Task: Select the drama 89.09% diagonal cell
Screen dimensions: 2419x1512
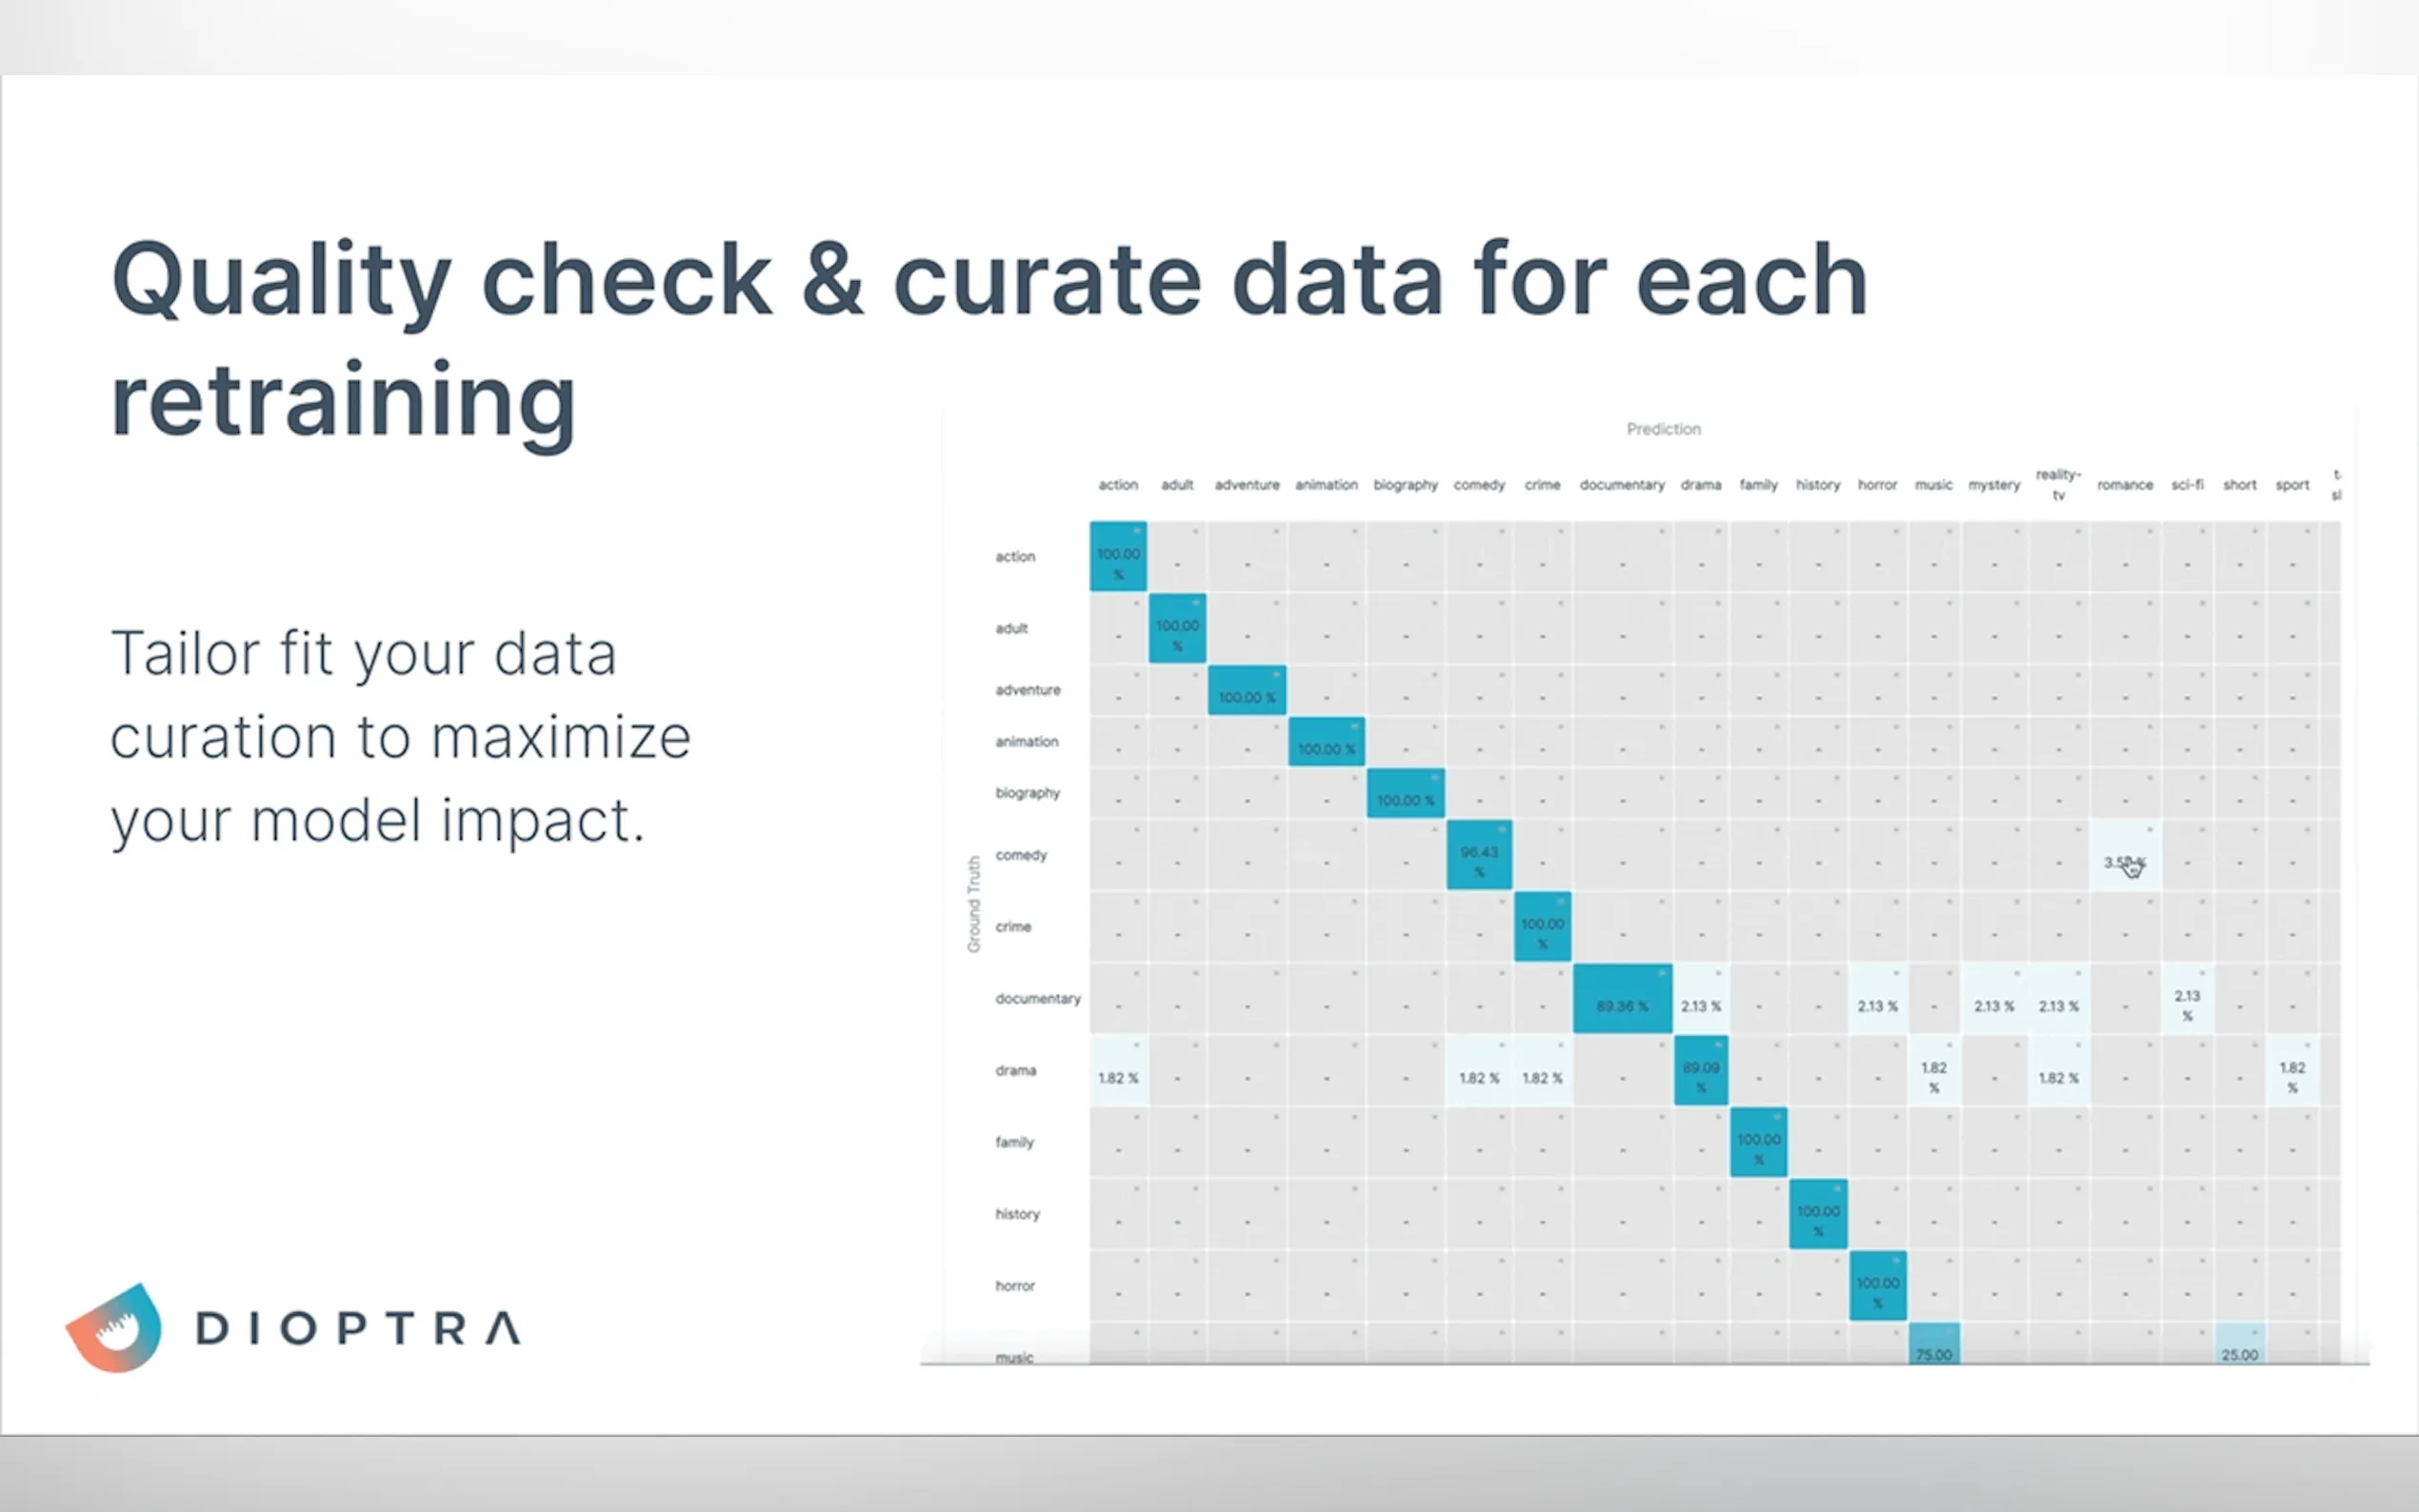Action: point(1701,1071)
